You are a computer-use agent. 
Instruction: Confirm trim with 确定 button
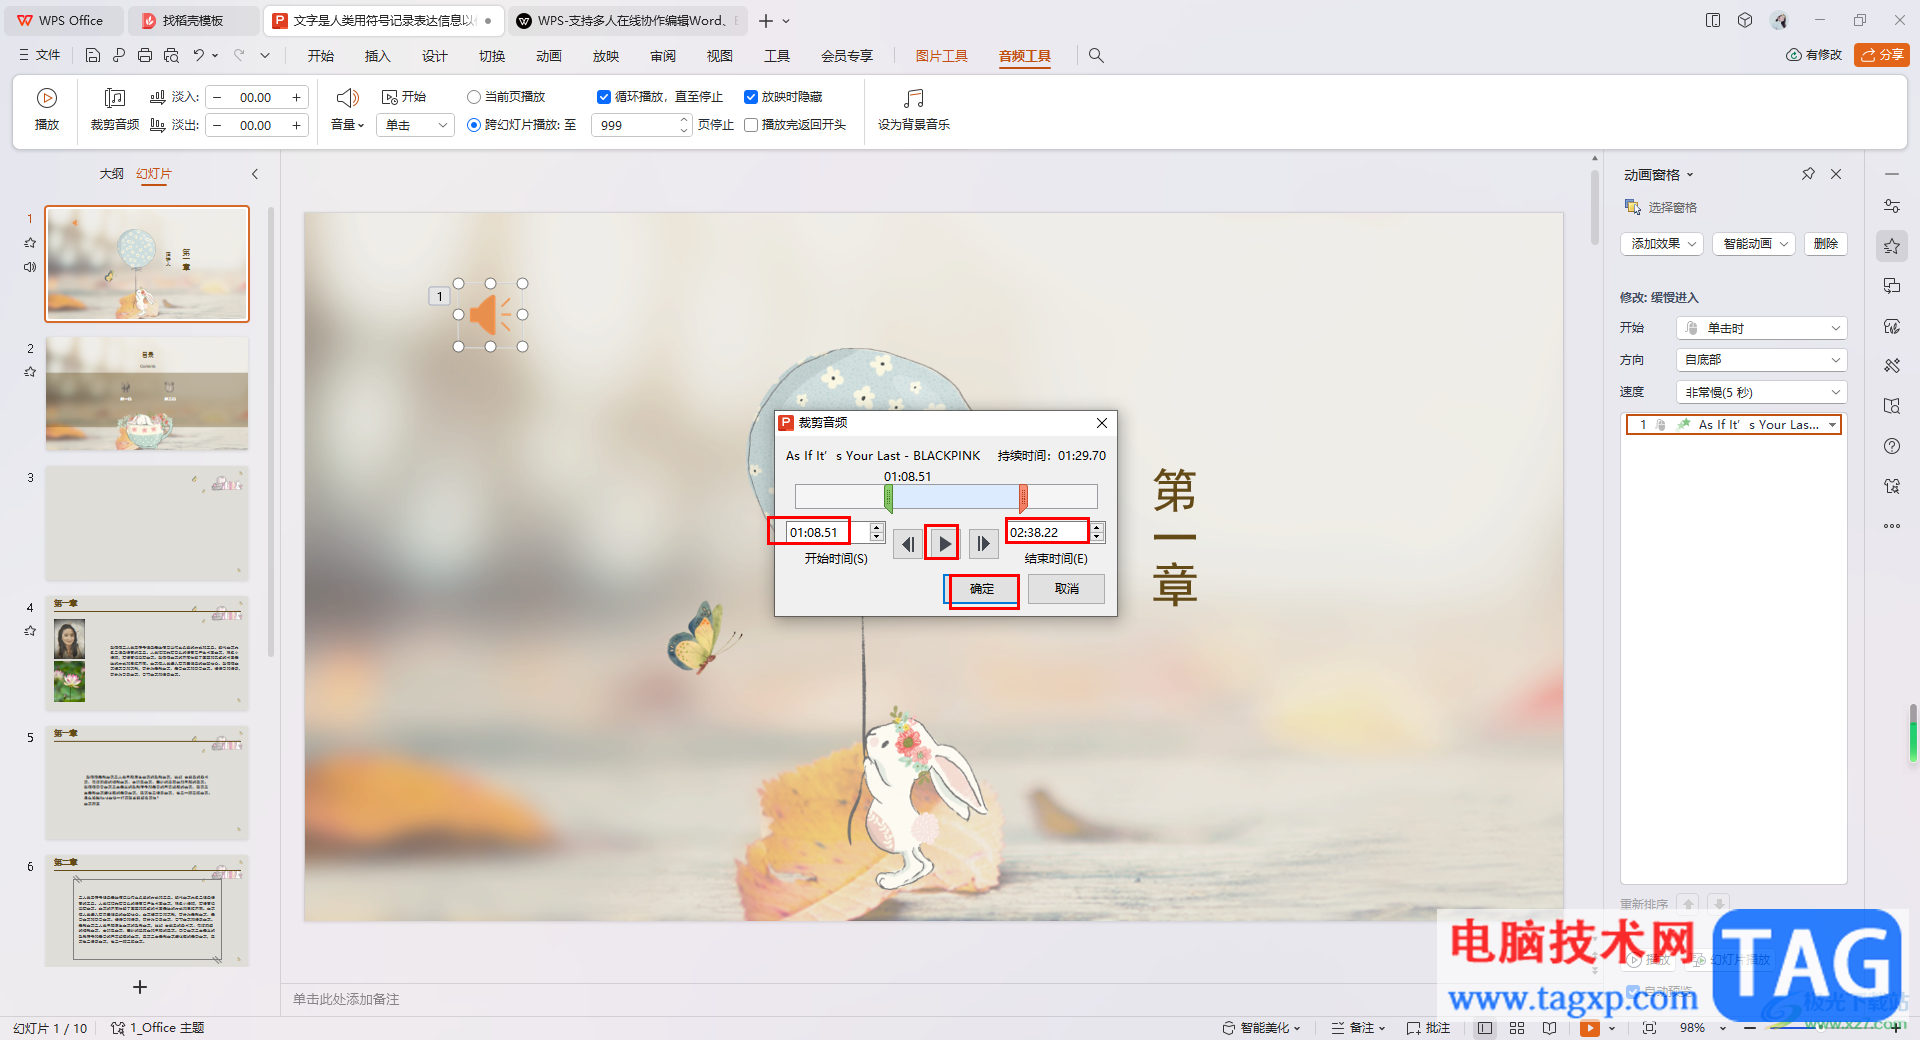(981, 589)
